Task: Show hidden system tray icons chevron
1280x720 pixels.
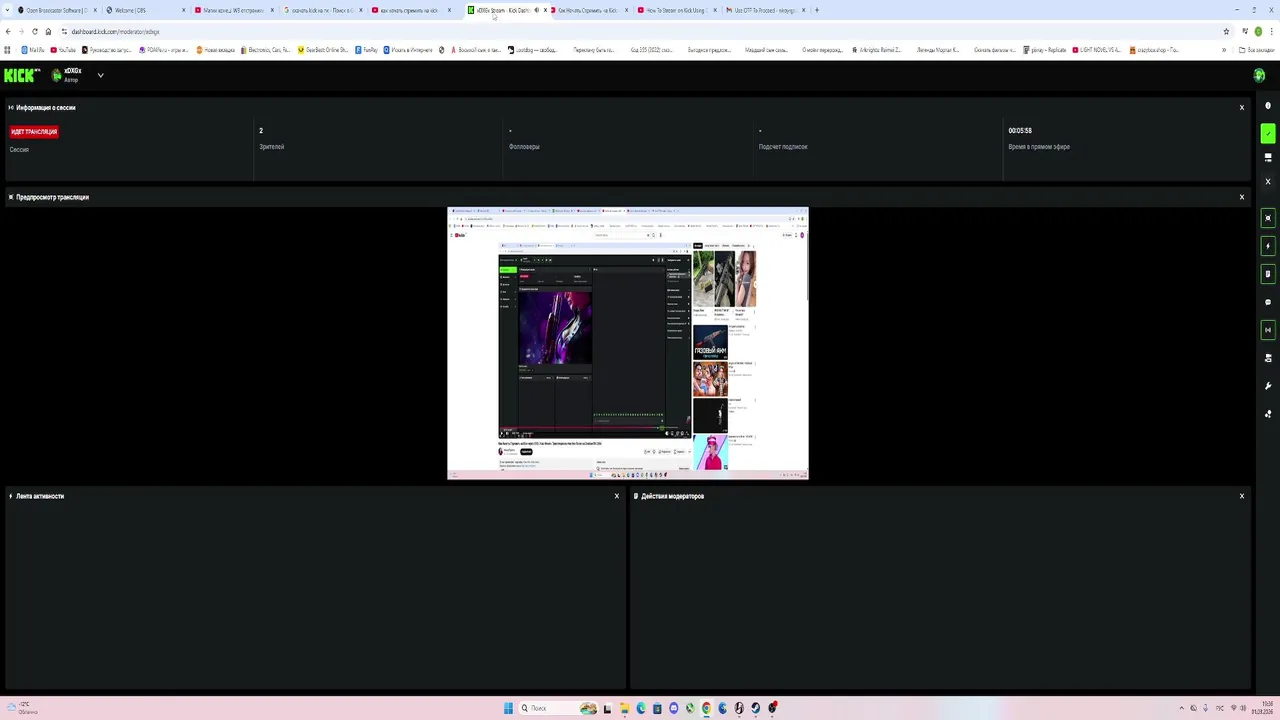Action: 1181,708
